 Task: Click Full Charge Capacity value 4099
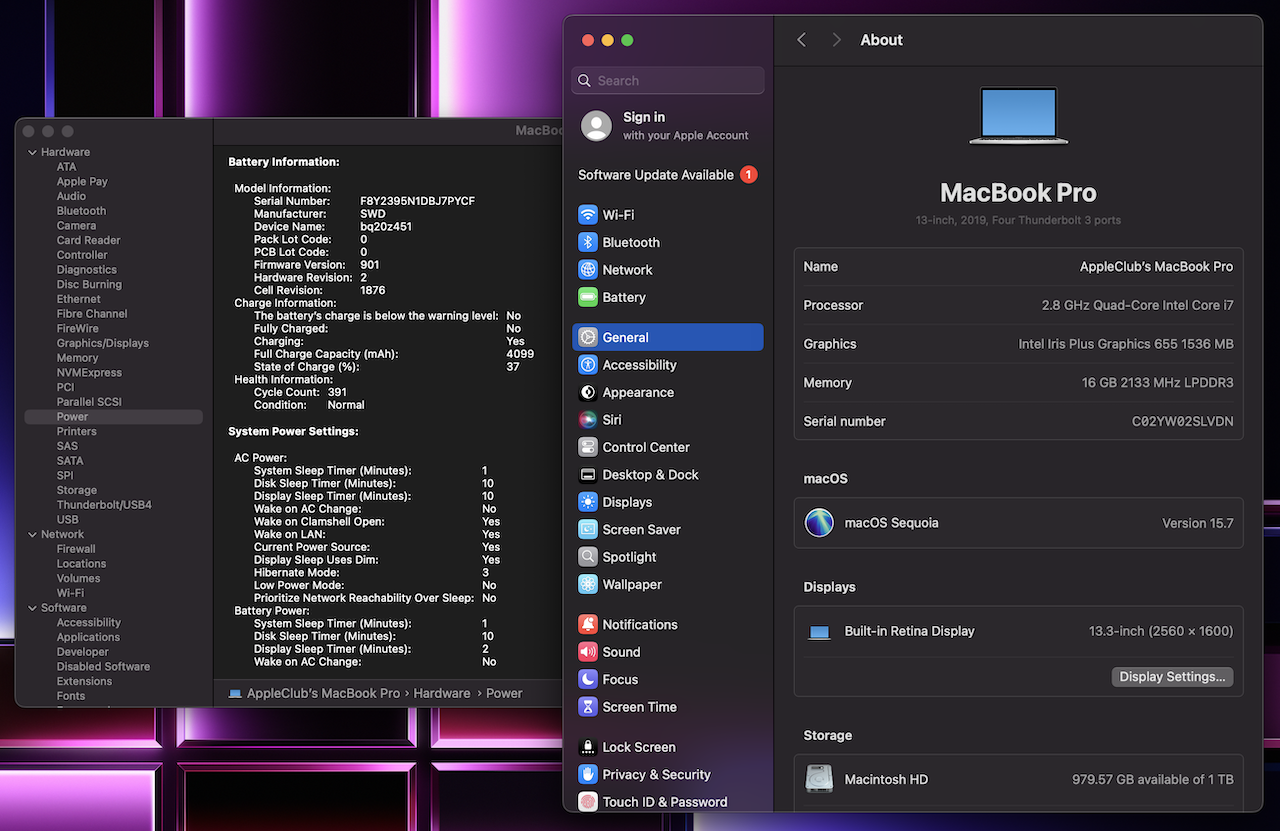click(520, 354)
